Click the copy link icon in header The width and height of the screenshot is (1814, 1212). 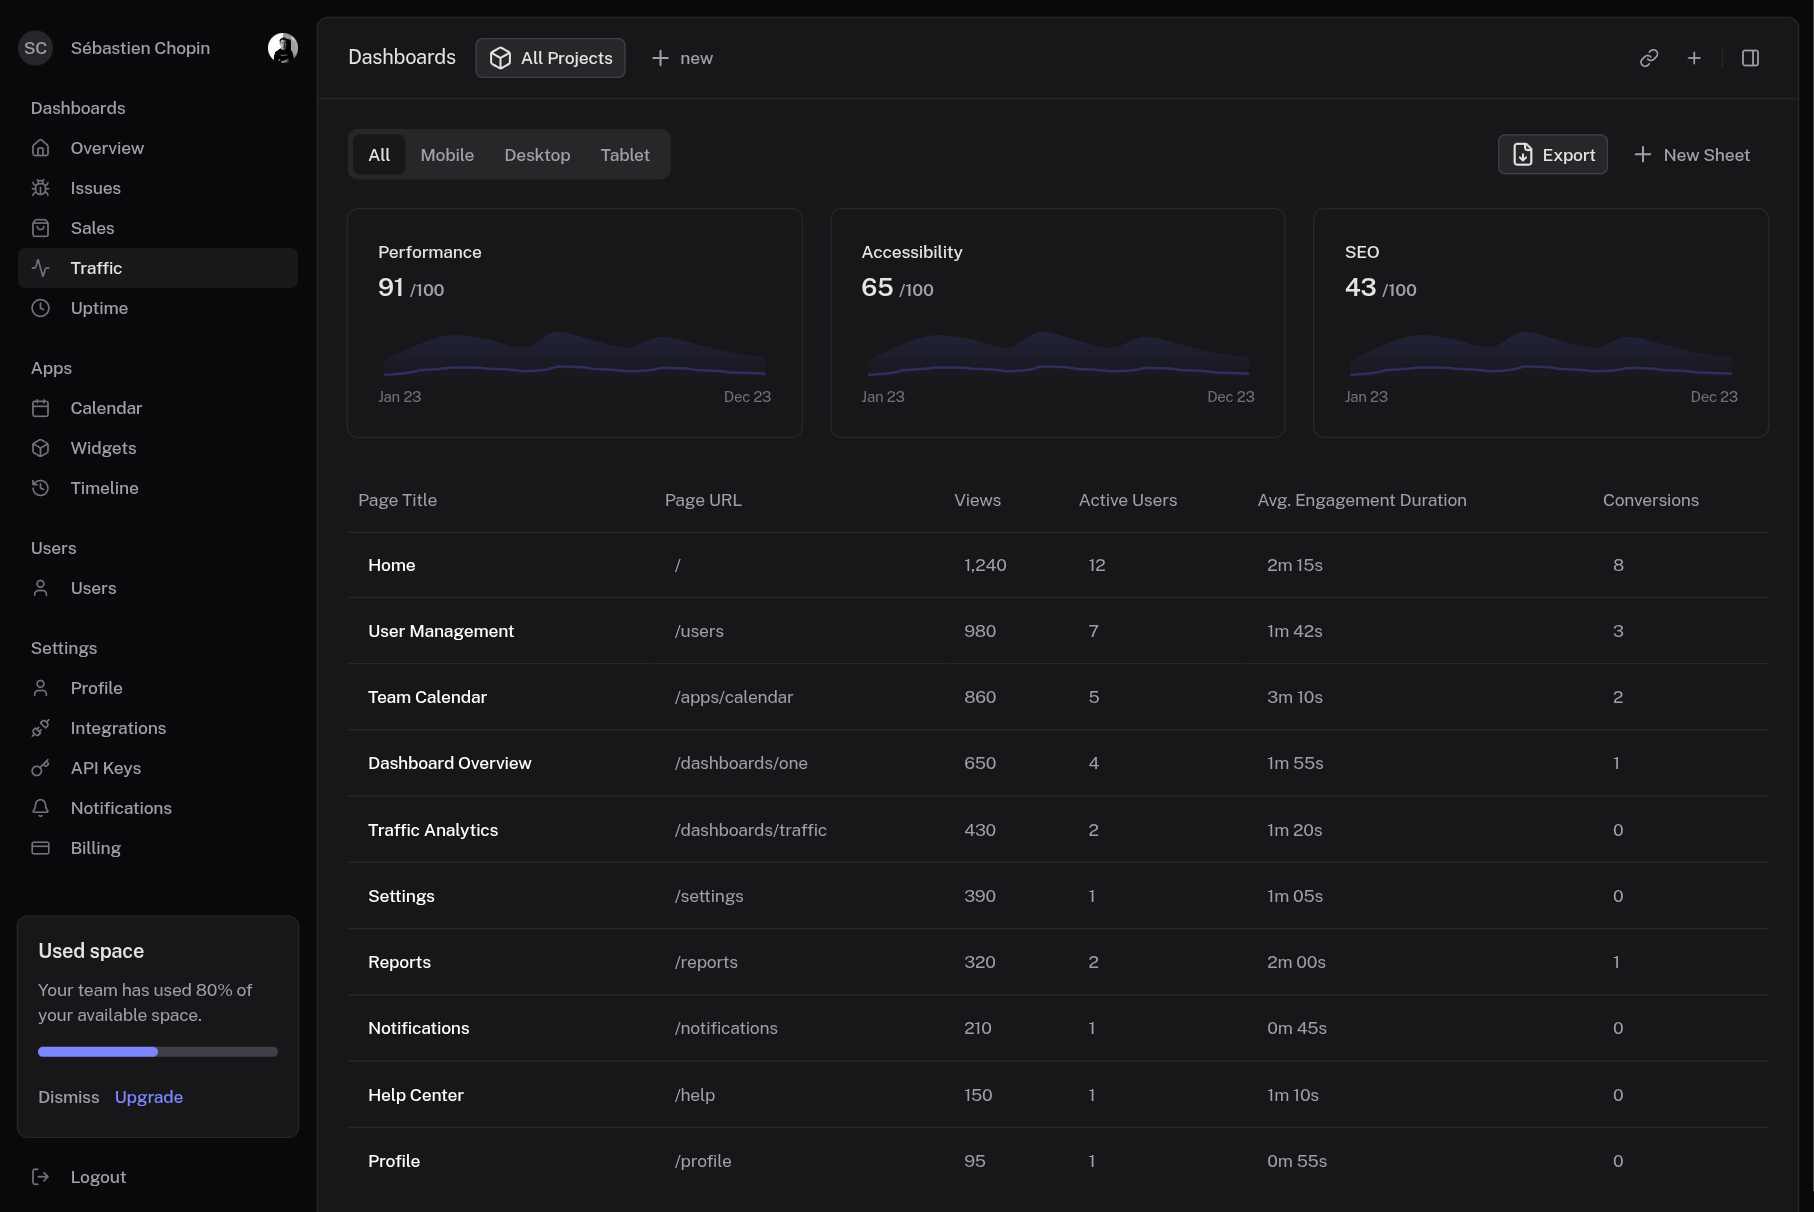click(1649, 58)
